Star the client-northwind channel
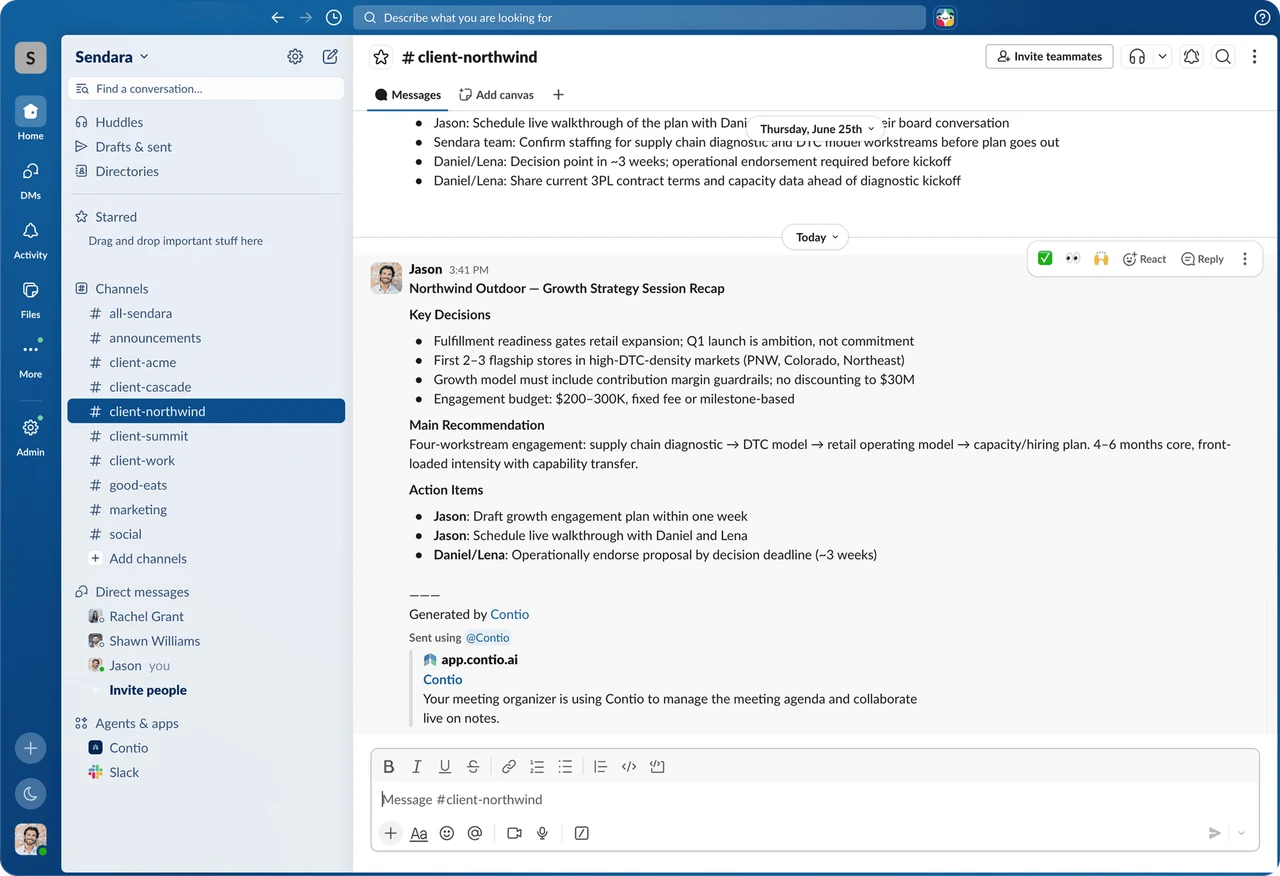This screenshot has height=876, width=1280. click(x=381, y=57)
